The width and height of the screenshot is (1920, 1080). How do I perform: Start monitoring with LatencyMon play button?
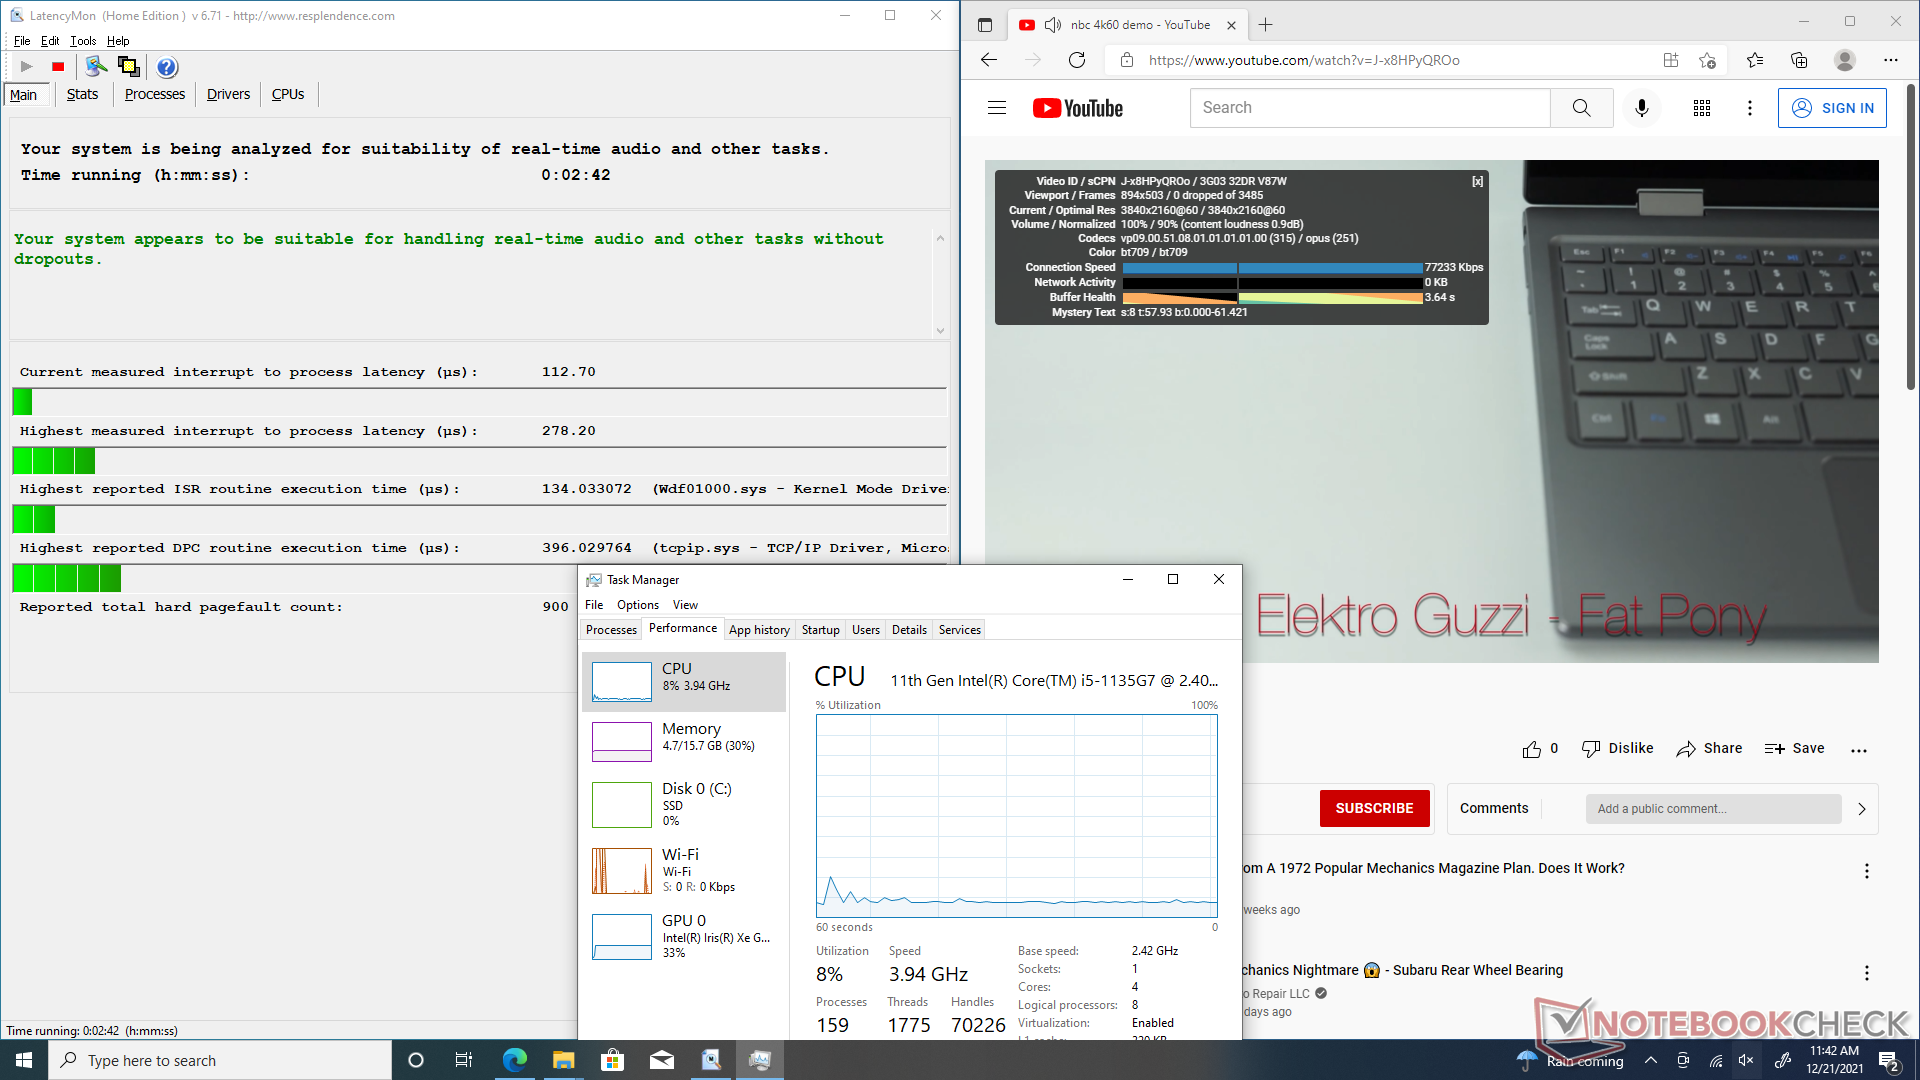tap(27, 67)
